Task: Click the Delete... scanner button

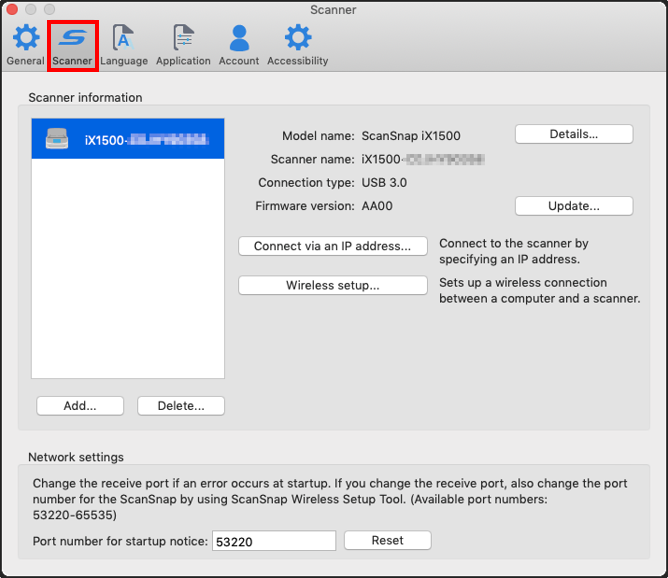Action: tap(181, 406)
